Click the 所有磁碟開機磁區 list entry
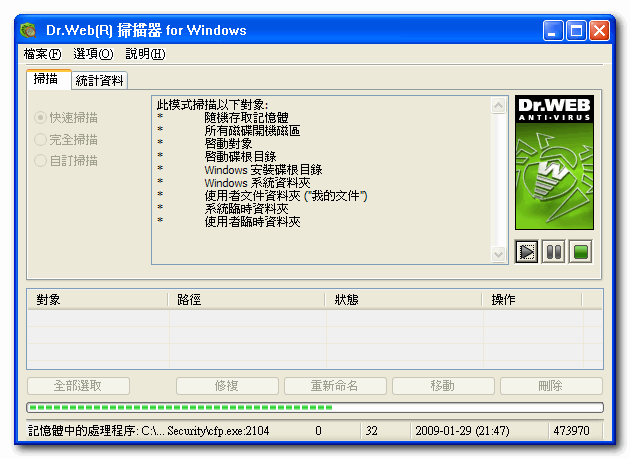This screenshot has height=459, width=630. [x=252, y=131]
